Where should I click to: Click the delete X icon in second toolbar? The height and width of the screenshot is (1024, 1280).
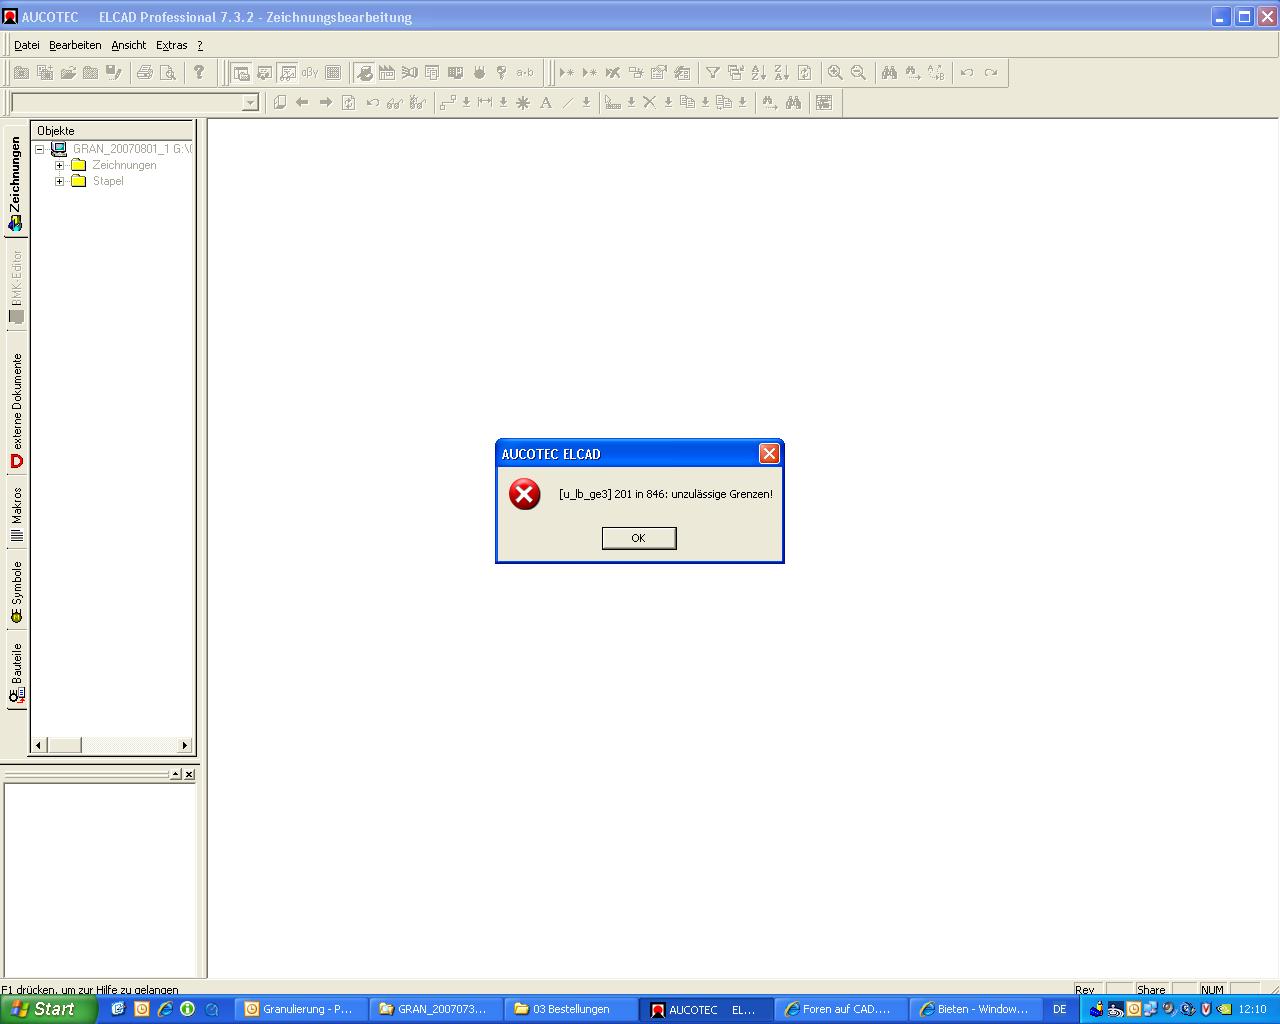[649, 102]
